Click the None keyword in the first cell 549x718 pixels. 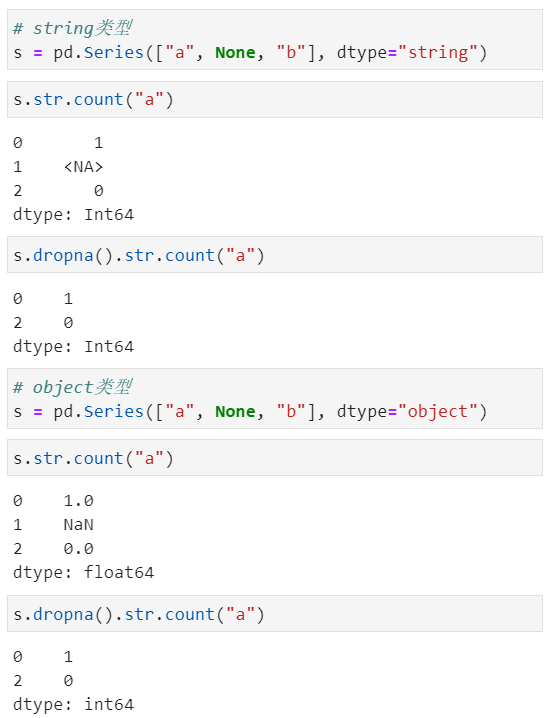(x=235, y=53)
